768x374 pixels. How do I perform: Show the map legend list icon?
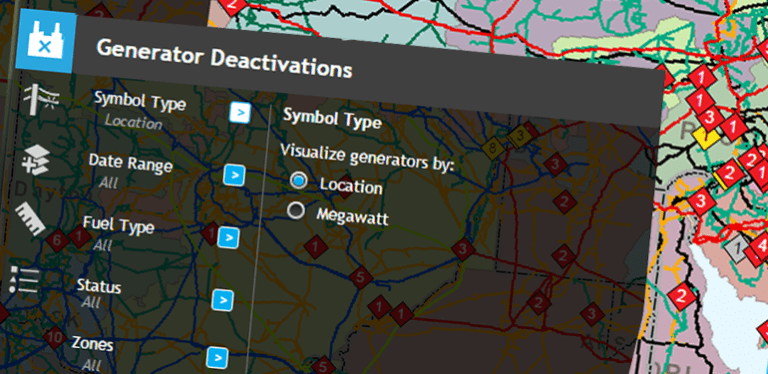(x=24, y=280)
